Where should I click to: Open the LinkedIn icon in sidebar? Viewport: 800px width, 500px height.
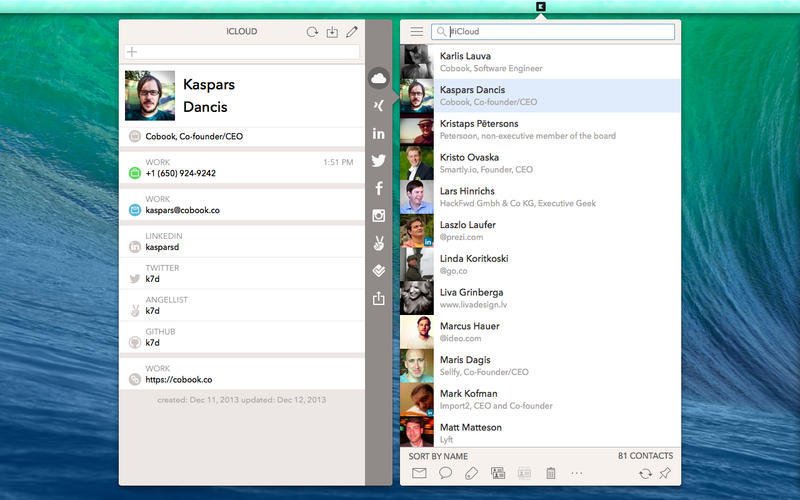click(x=378, y=133)
